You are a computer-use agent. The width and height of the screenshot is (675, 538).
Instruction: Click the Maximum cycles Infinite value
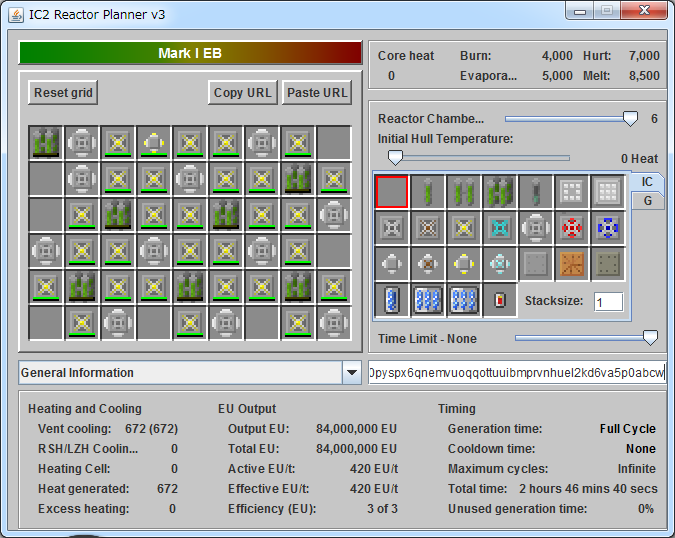(637, 469)
